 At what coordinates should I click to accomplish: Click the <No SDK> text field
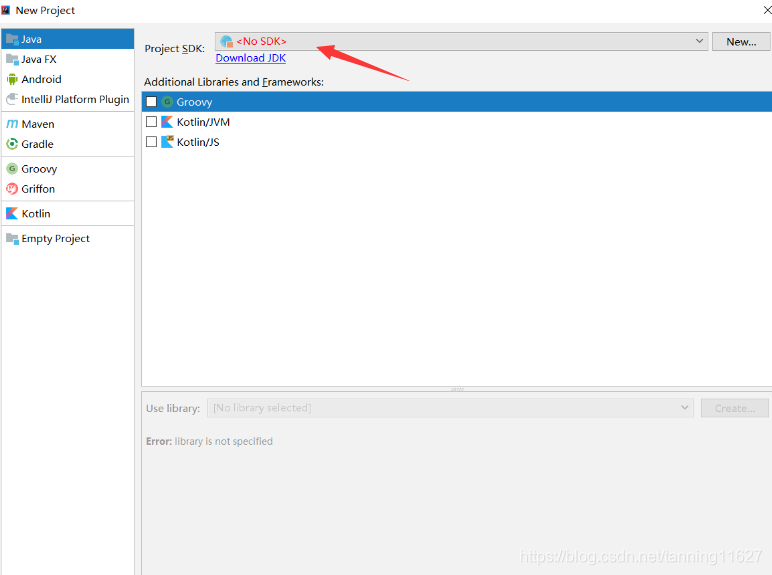coord(461,41)
